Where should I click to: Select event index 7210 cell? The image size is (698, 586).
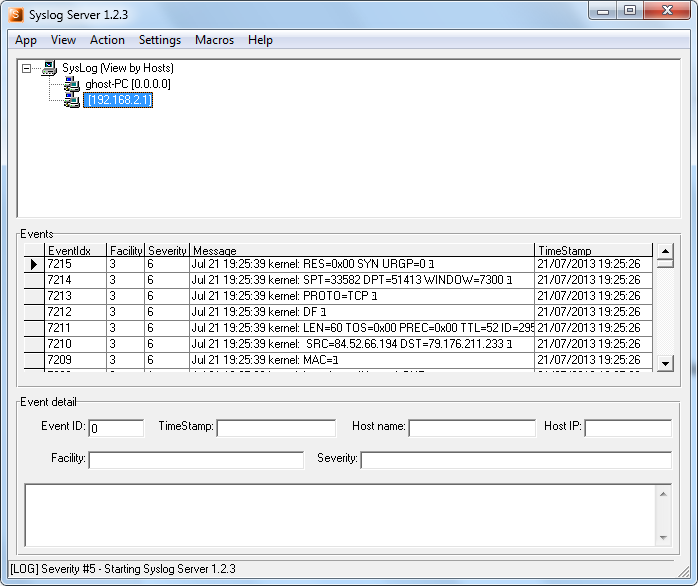tap(76, 345)
